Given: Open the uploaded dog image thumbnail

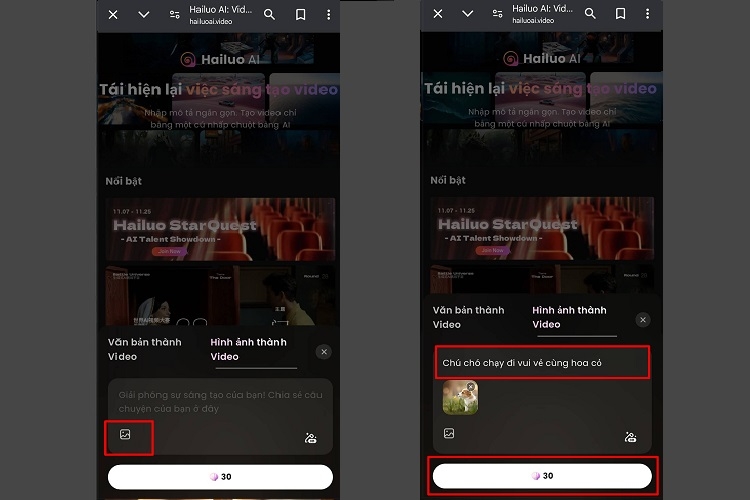Looking at the screenshot, I should coord(460,398).
